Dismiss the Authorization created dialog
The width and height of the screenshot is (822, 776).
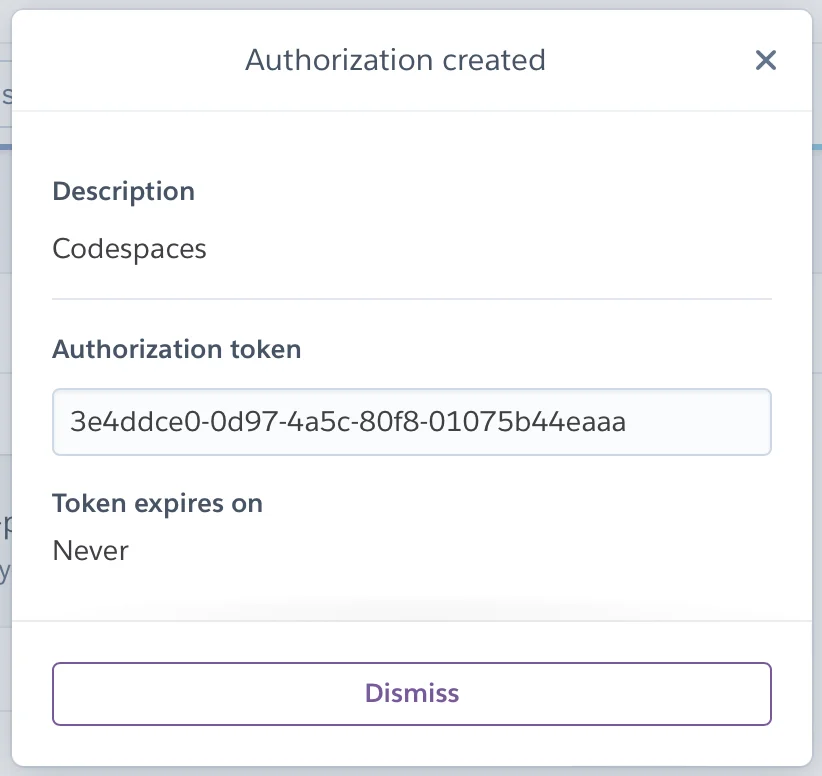pyautogui.click(x=411, y=693)
